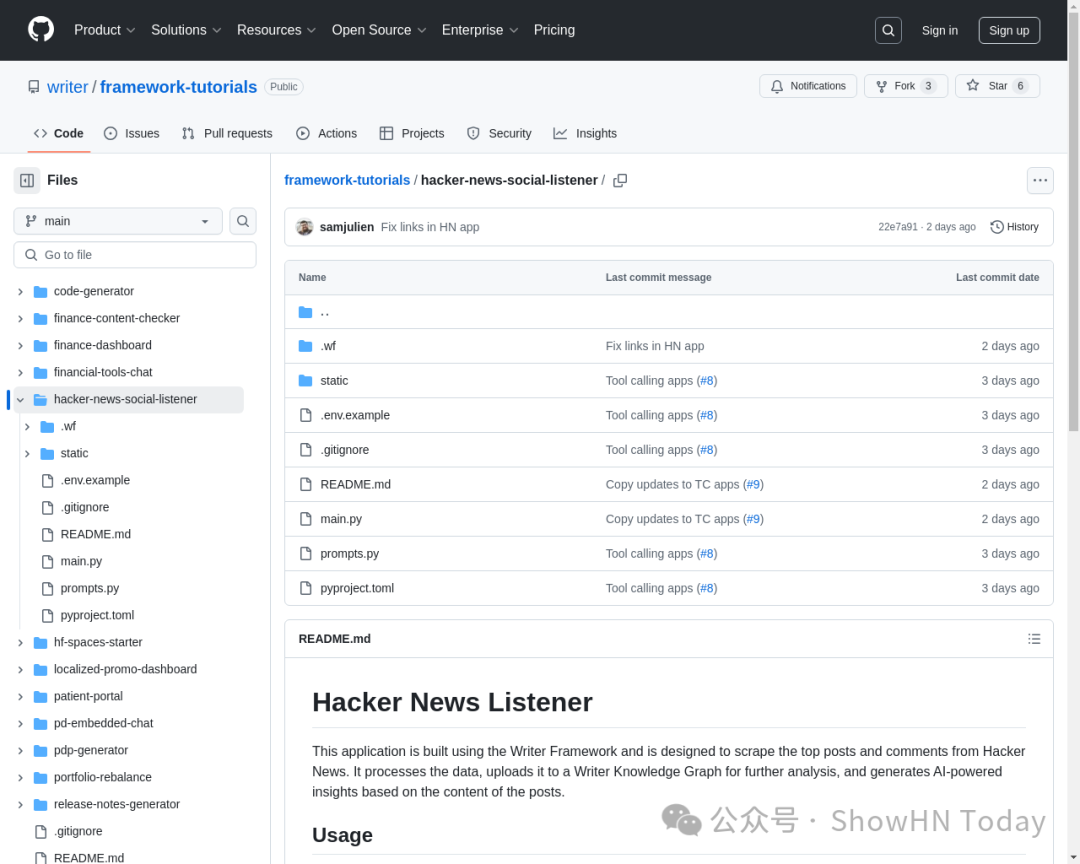Click the Sign in link
Viewport: 1080px width, 864px height.
940,30
